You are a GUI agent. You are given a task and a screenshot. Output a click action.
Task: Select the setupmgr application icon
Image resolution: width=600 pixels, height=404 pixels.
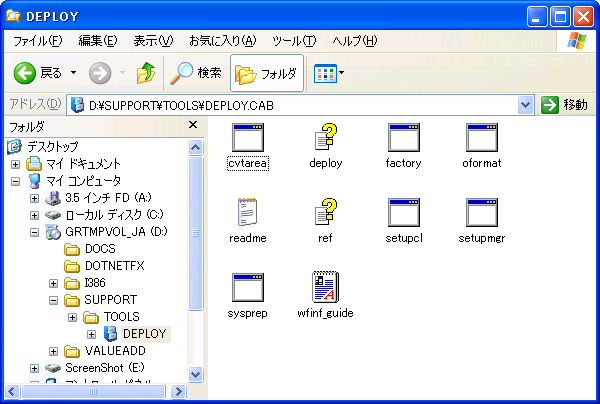pyautogui.click(x=482, y=212)
